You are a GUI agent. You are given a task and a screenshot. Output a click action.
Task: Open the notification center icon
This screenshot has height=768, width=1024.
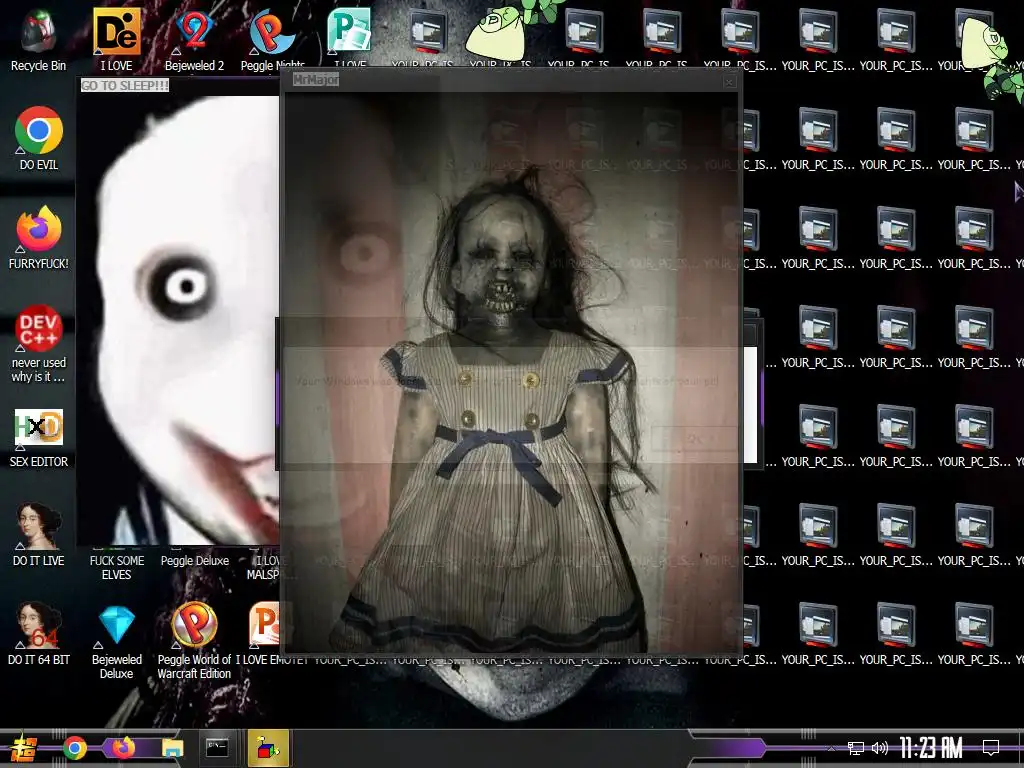[991, 748]
